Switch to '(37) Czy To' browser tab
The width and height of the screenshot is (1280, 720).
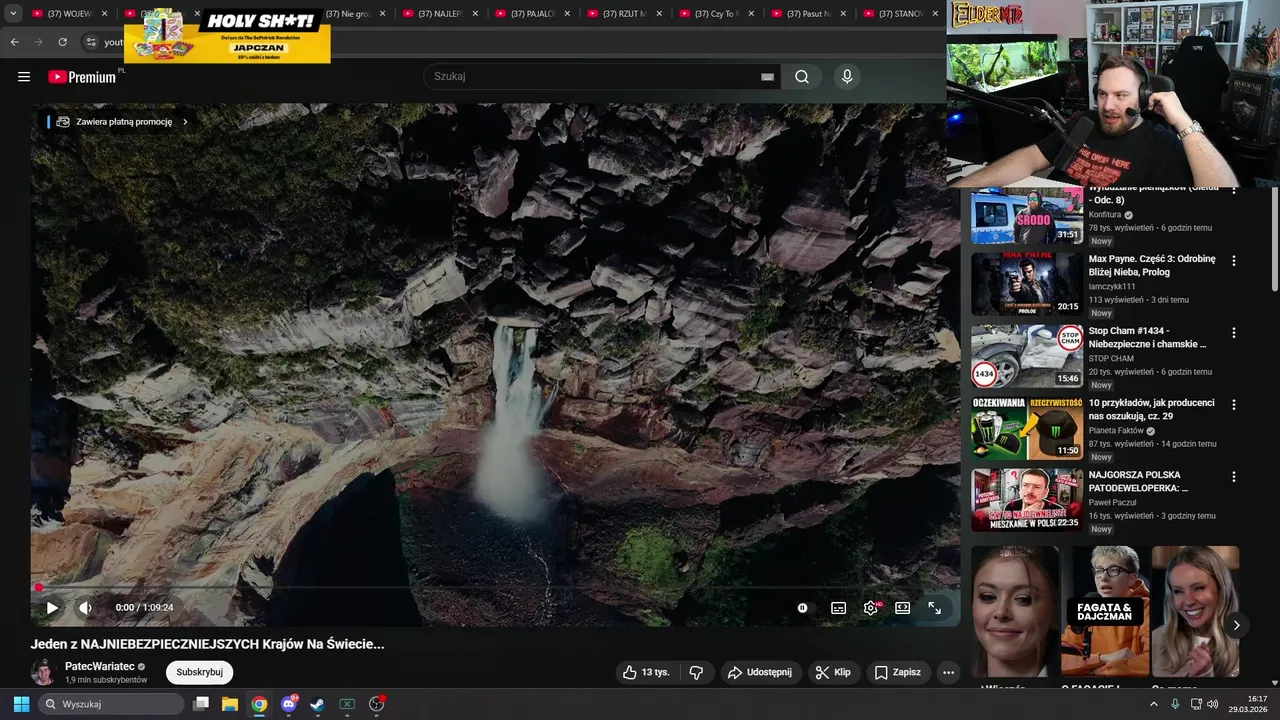coord(717,14)
